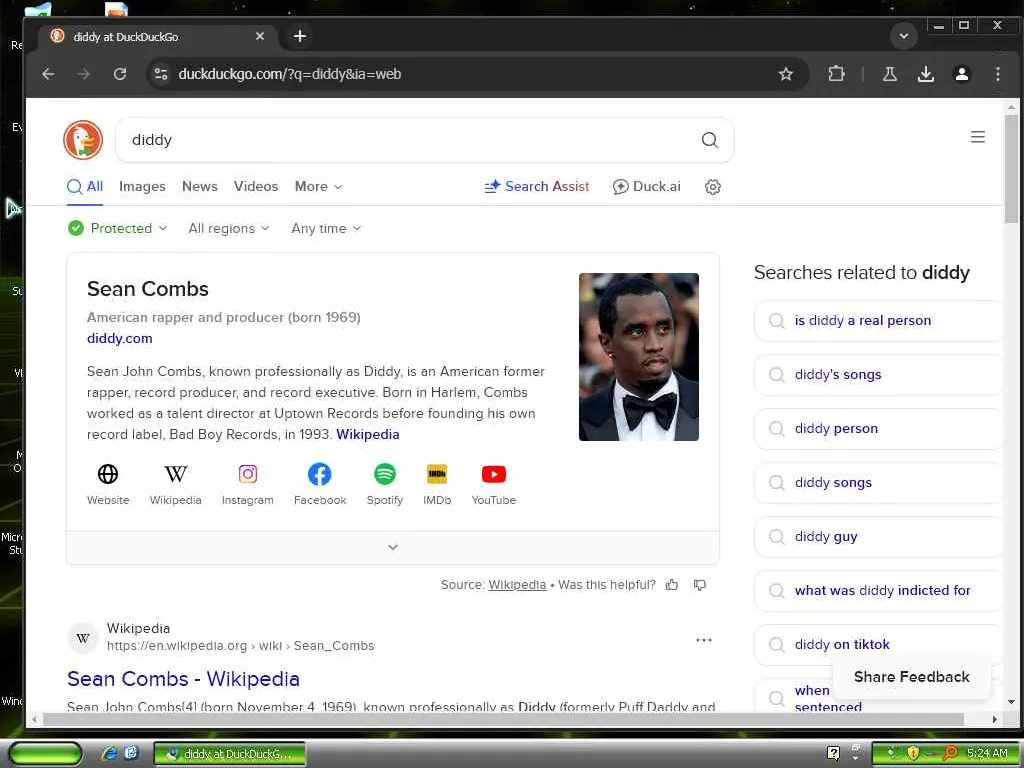Open the YouTube profile icon
Image resolution: width=1024 pixels, height=768 pixels.
(494, 474)
